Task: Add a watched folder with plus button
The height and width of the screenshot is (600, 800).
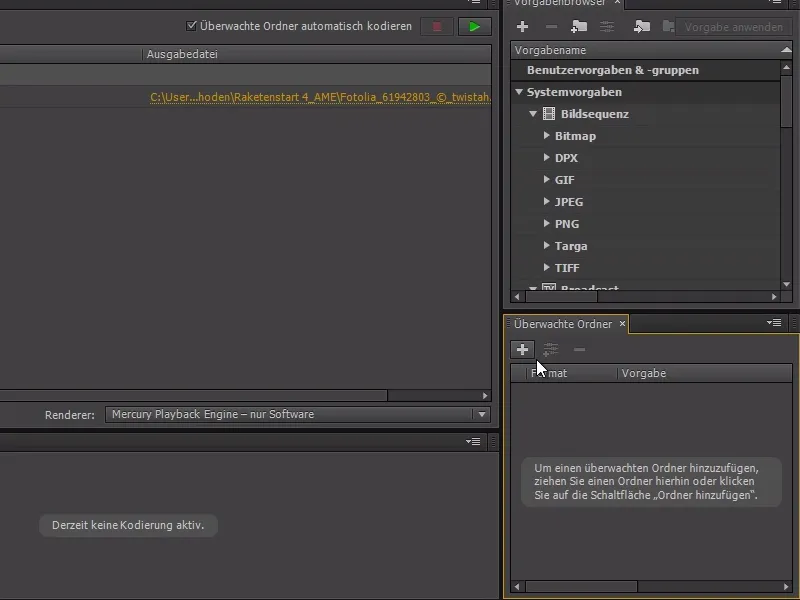Action: (522, 349)
